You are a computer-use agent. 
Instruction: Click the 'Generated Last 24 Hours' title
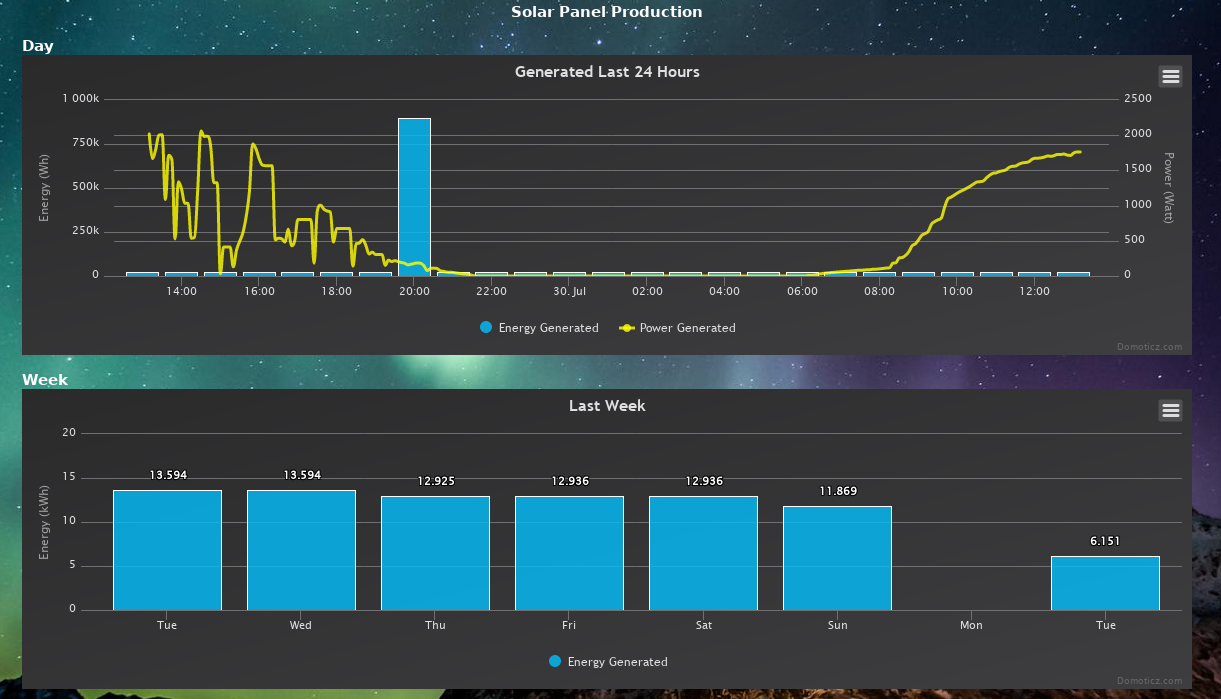(x=607, y=72)
